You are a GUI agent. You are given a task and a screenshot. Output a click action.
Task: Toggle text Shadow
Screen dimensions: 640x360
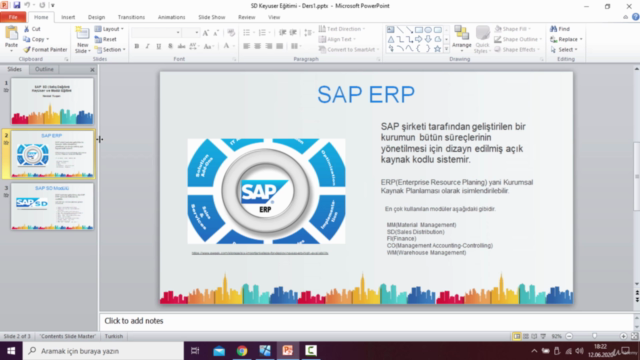[170, 47]
